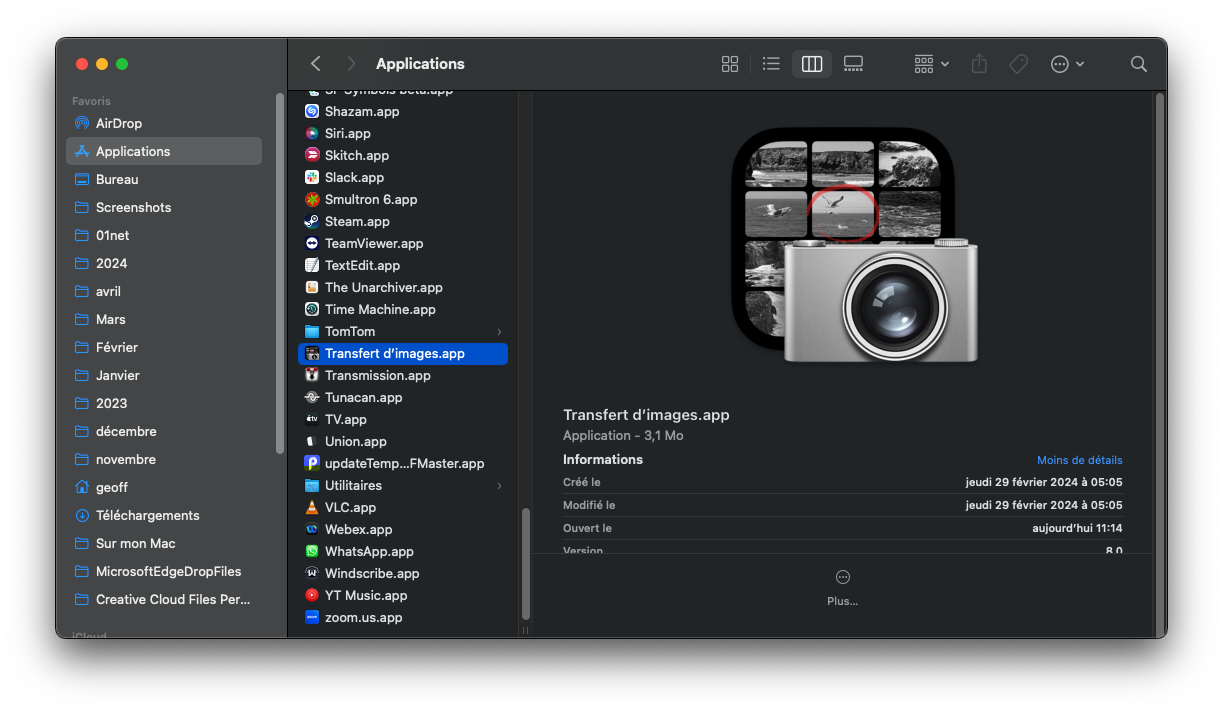Screen dimensions: 1223x712
Task: Open Bureau in the sidebar
Action: (x=164, y=179)
